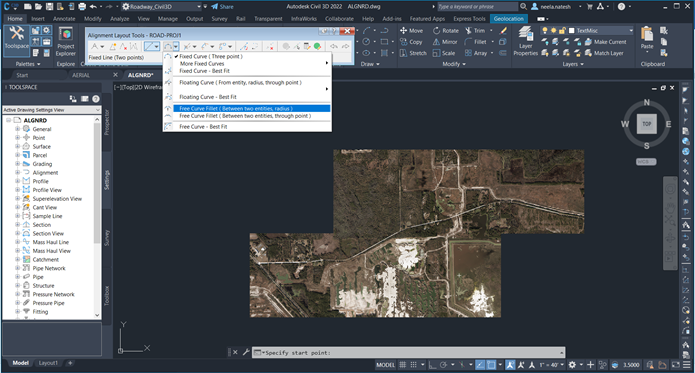This screenshot has height=373, width=695.
Task: Select the Stretch tool
Action: tap(413, 53)
